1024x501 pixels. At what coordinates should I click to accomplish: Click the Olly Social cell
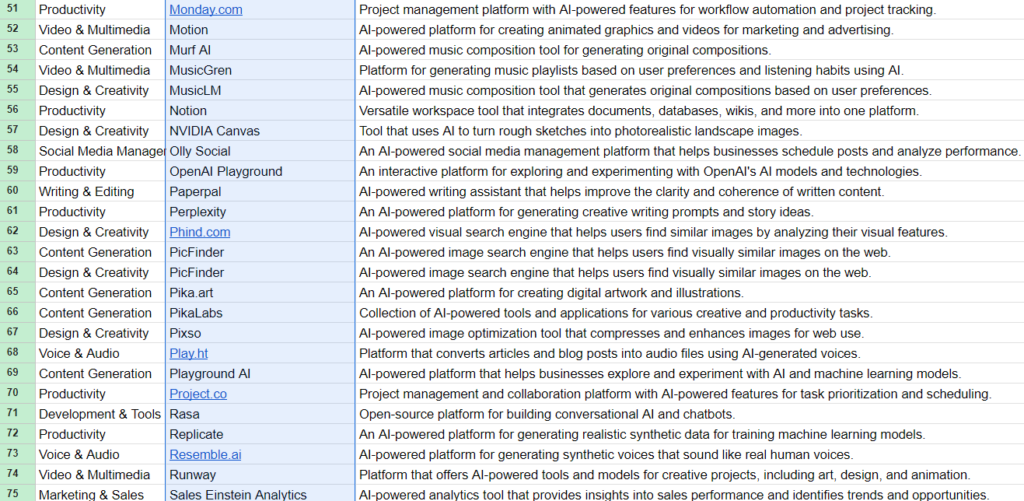(x=261, y=152)
